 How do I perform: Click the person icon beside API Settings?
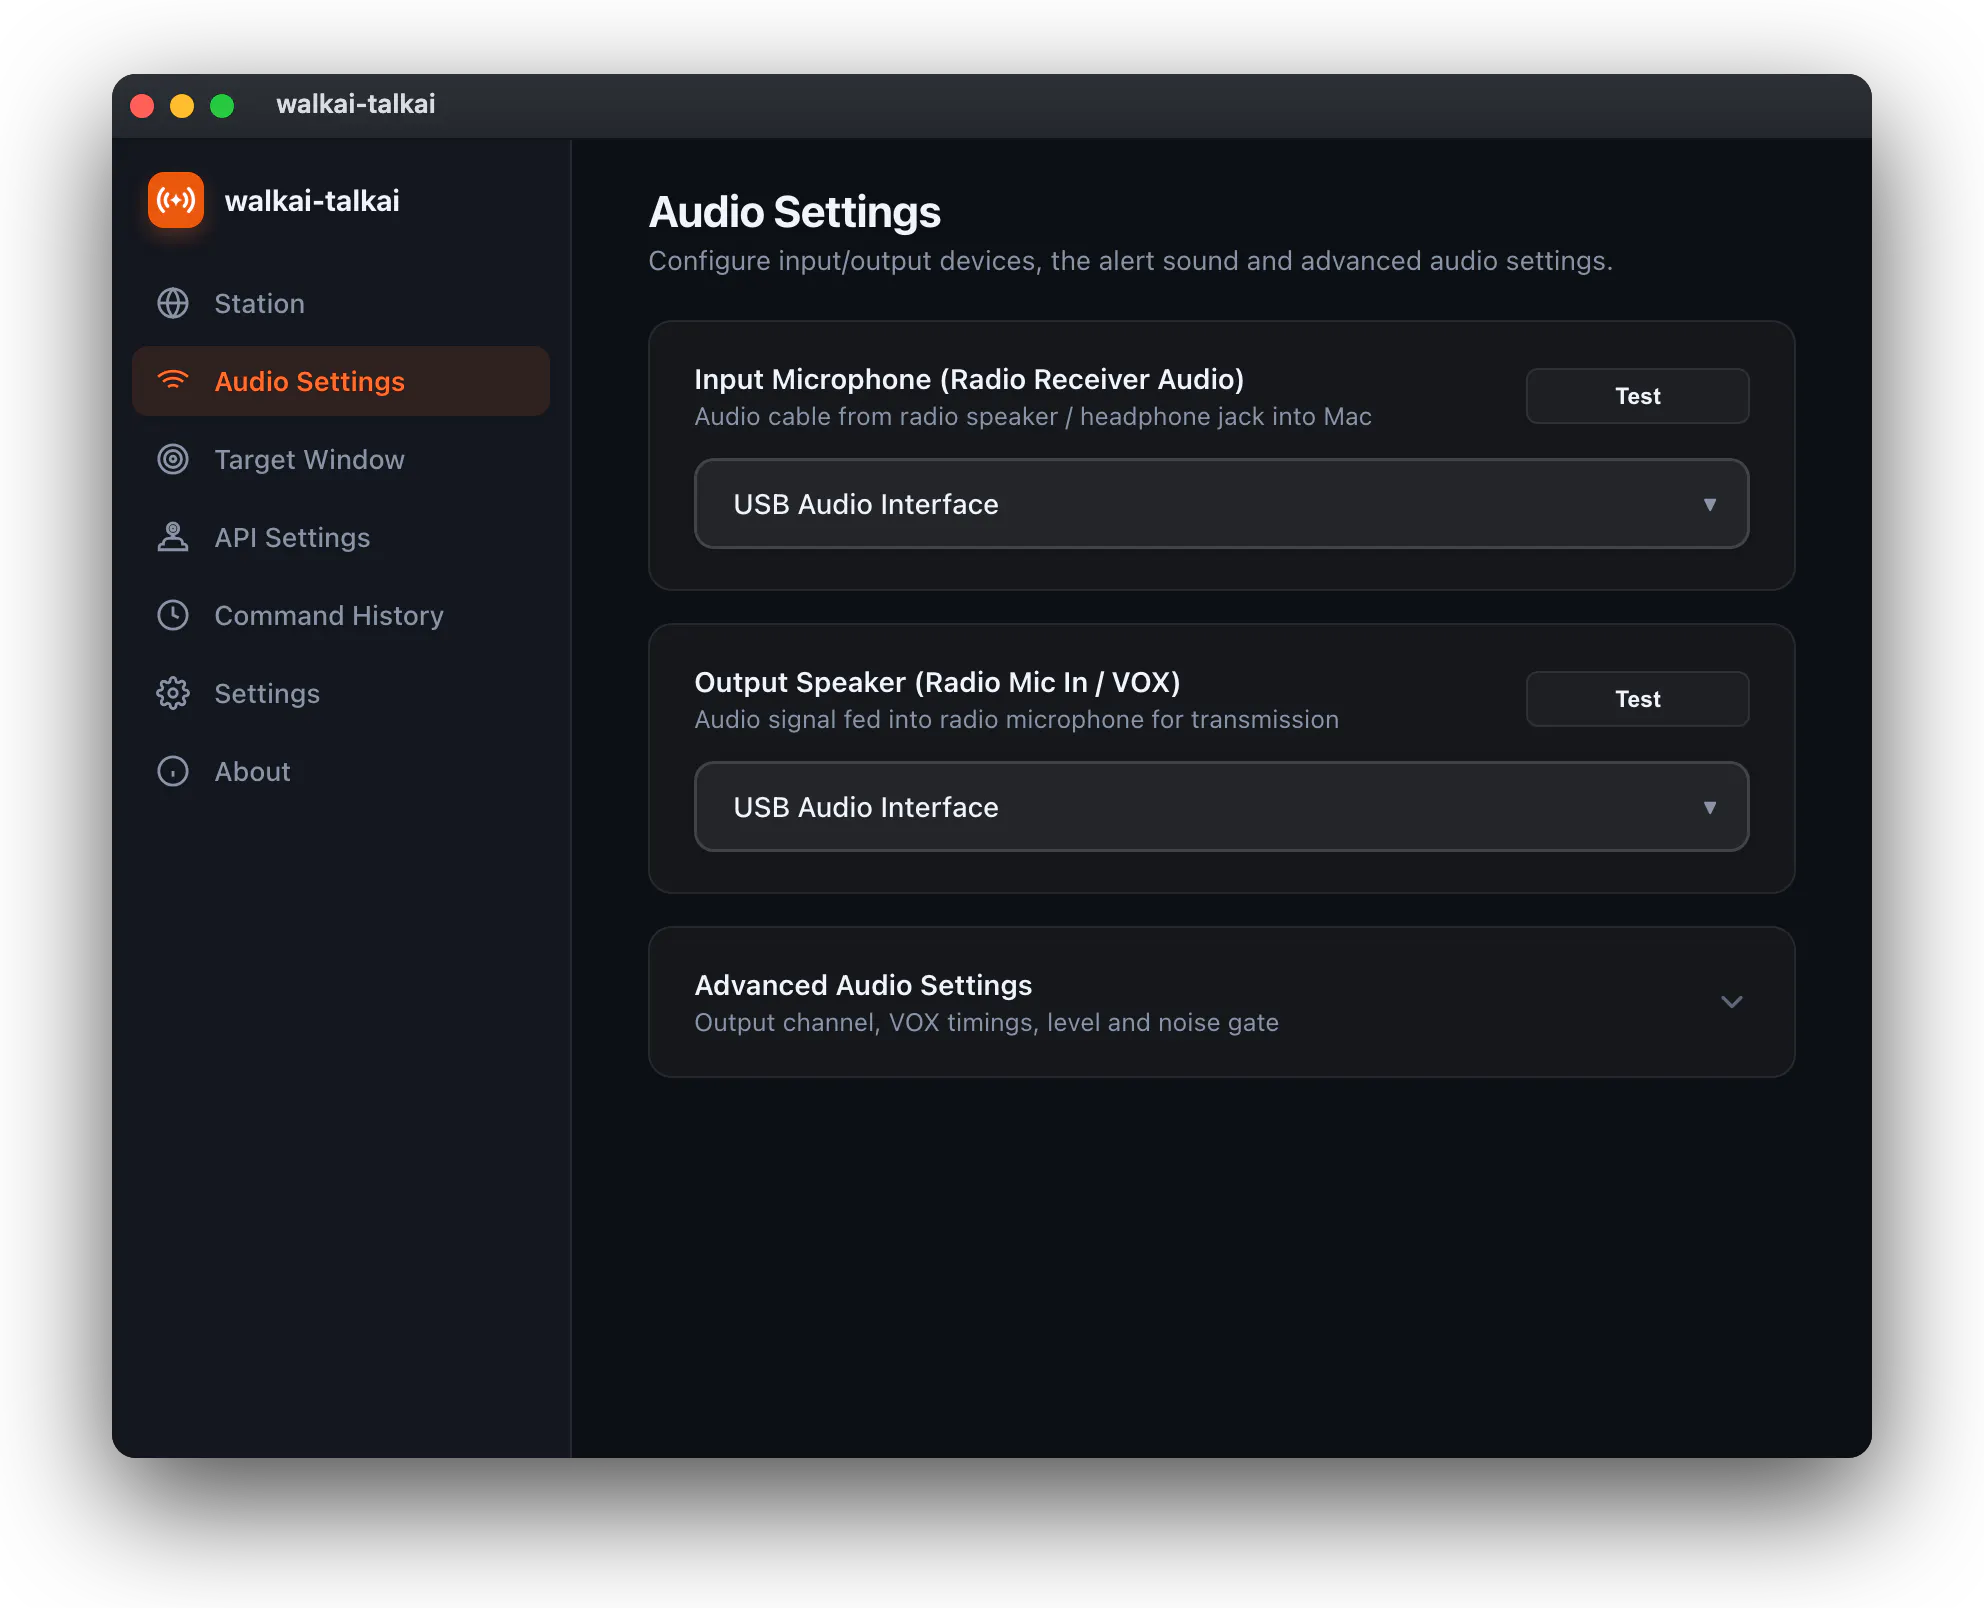[x=173, y=537]
